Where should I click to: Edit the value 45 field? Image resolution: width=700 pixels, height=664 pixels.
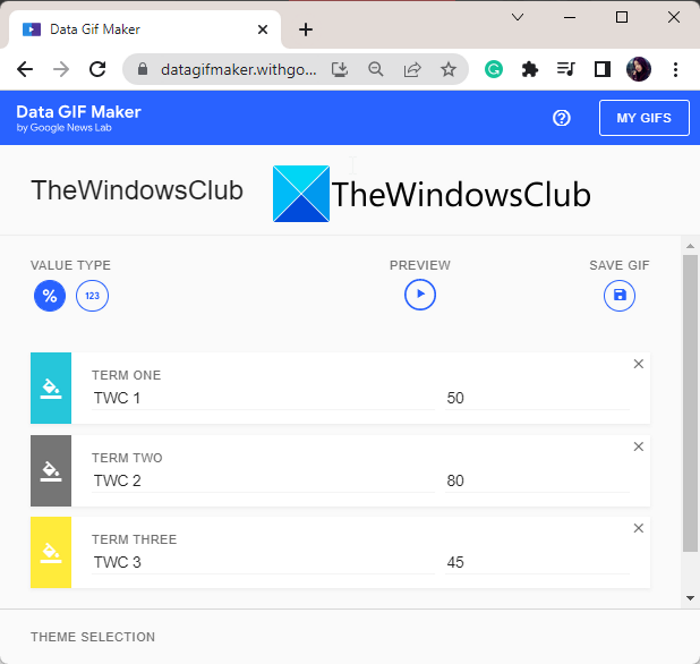click(537, 562)
